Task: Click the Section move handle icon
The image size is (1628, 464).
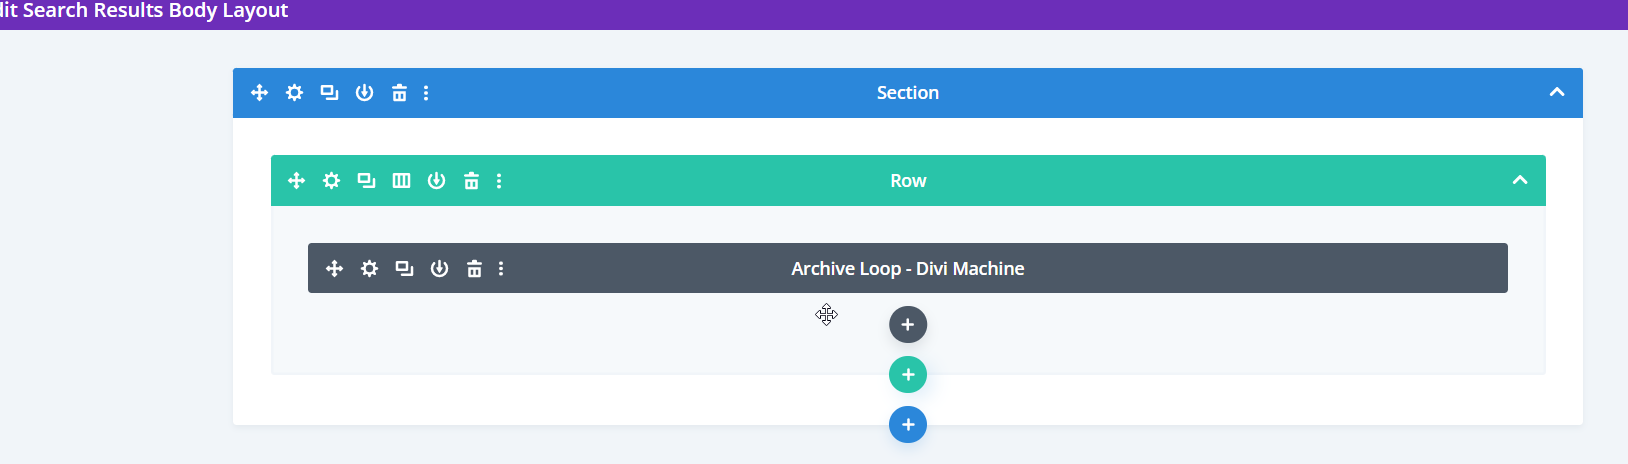Action: click(259, 93)
